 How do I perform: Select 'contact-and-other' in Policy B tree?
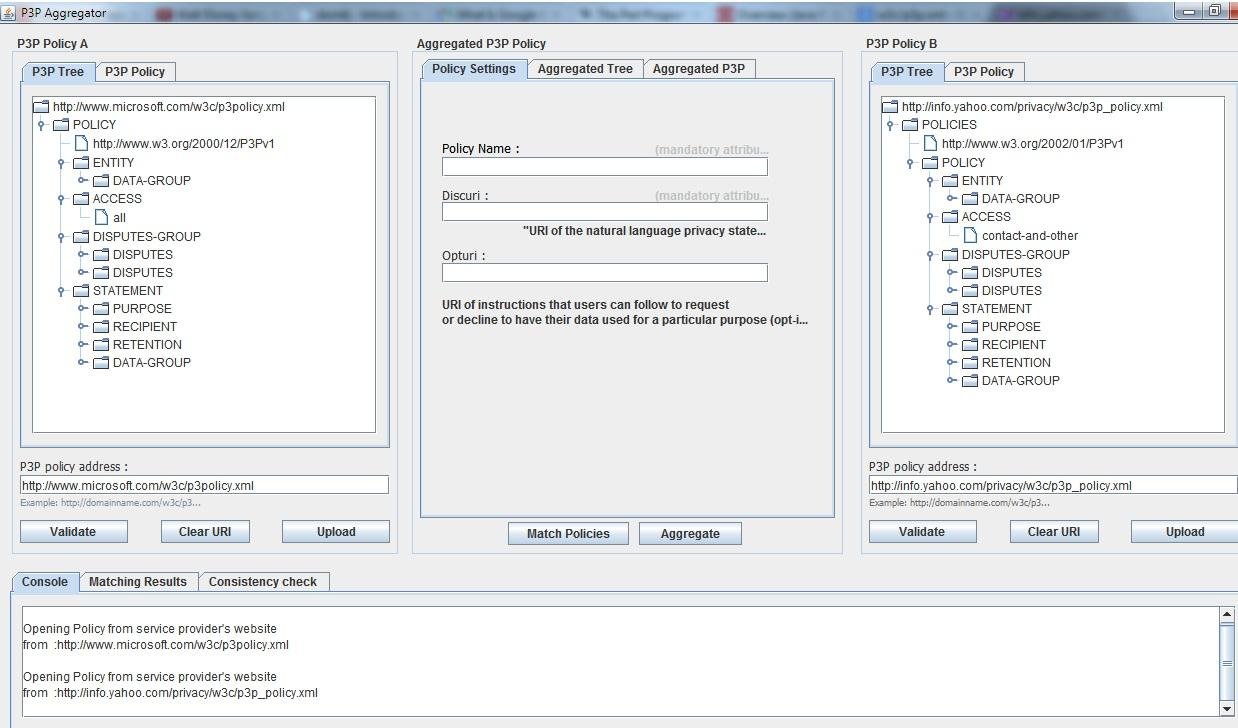point(1030,236)
